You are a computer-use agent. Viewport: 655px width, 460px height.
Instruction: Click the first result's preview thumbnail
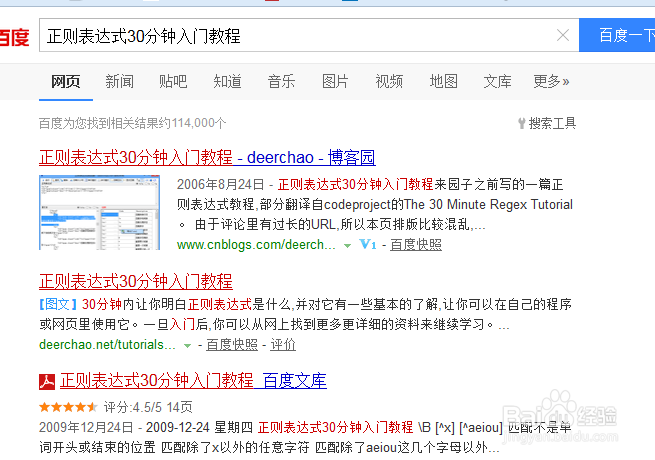98,212
